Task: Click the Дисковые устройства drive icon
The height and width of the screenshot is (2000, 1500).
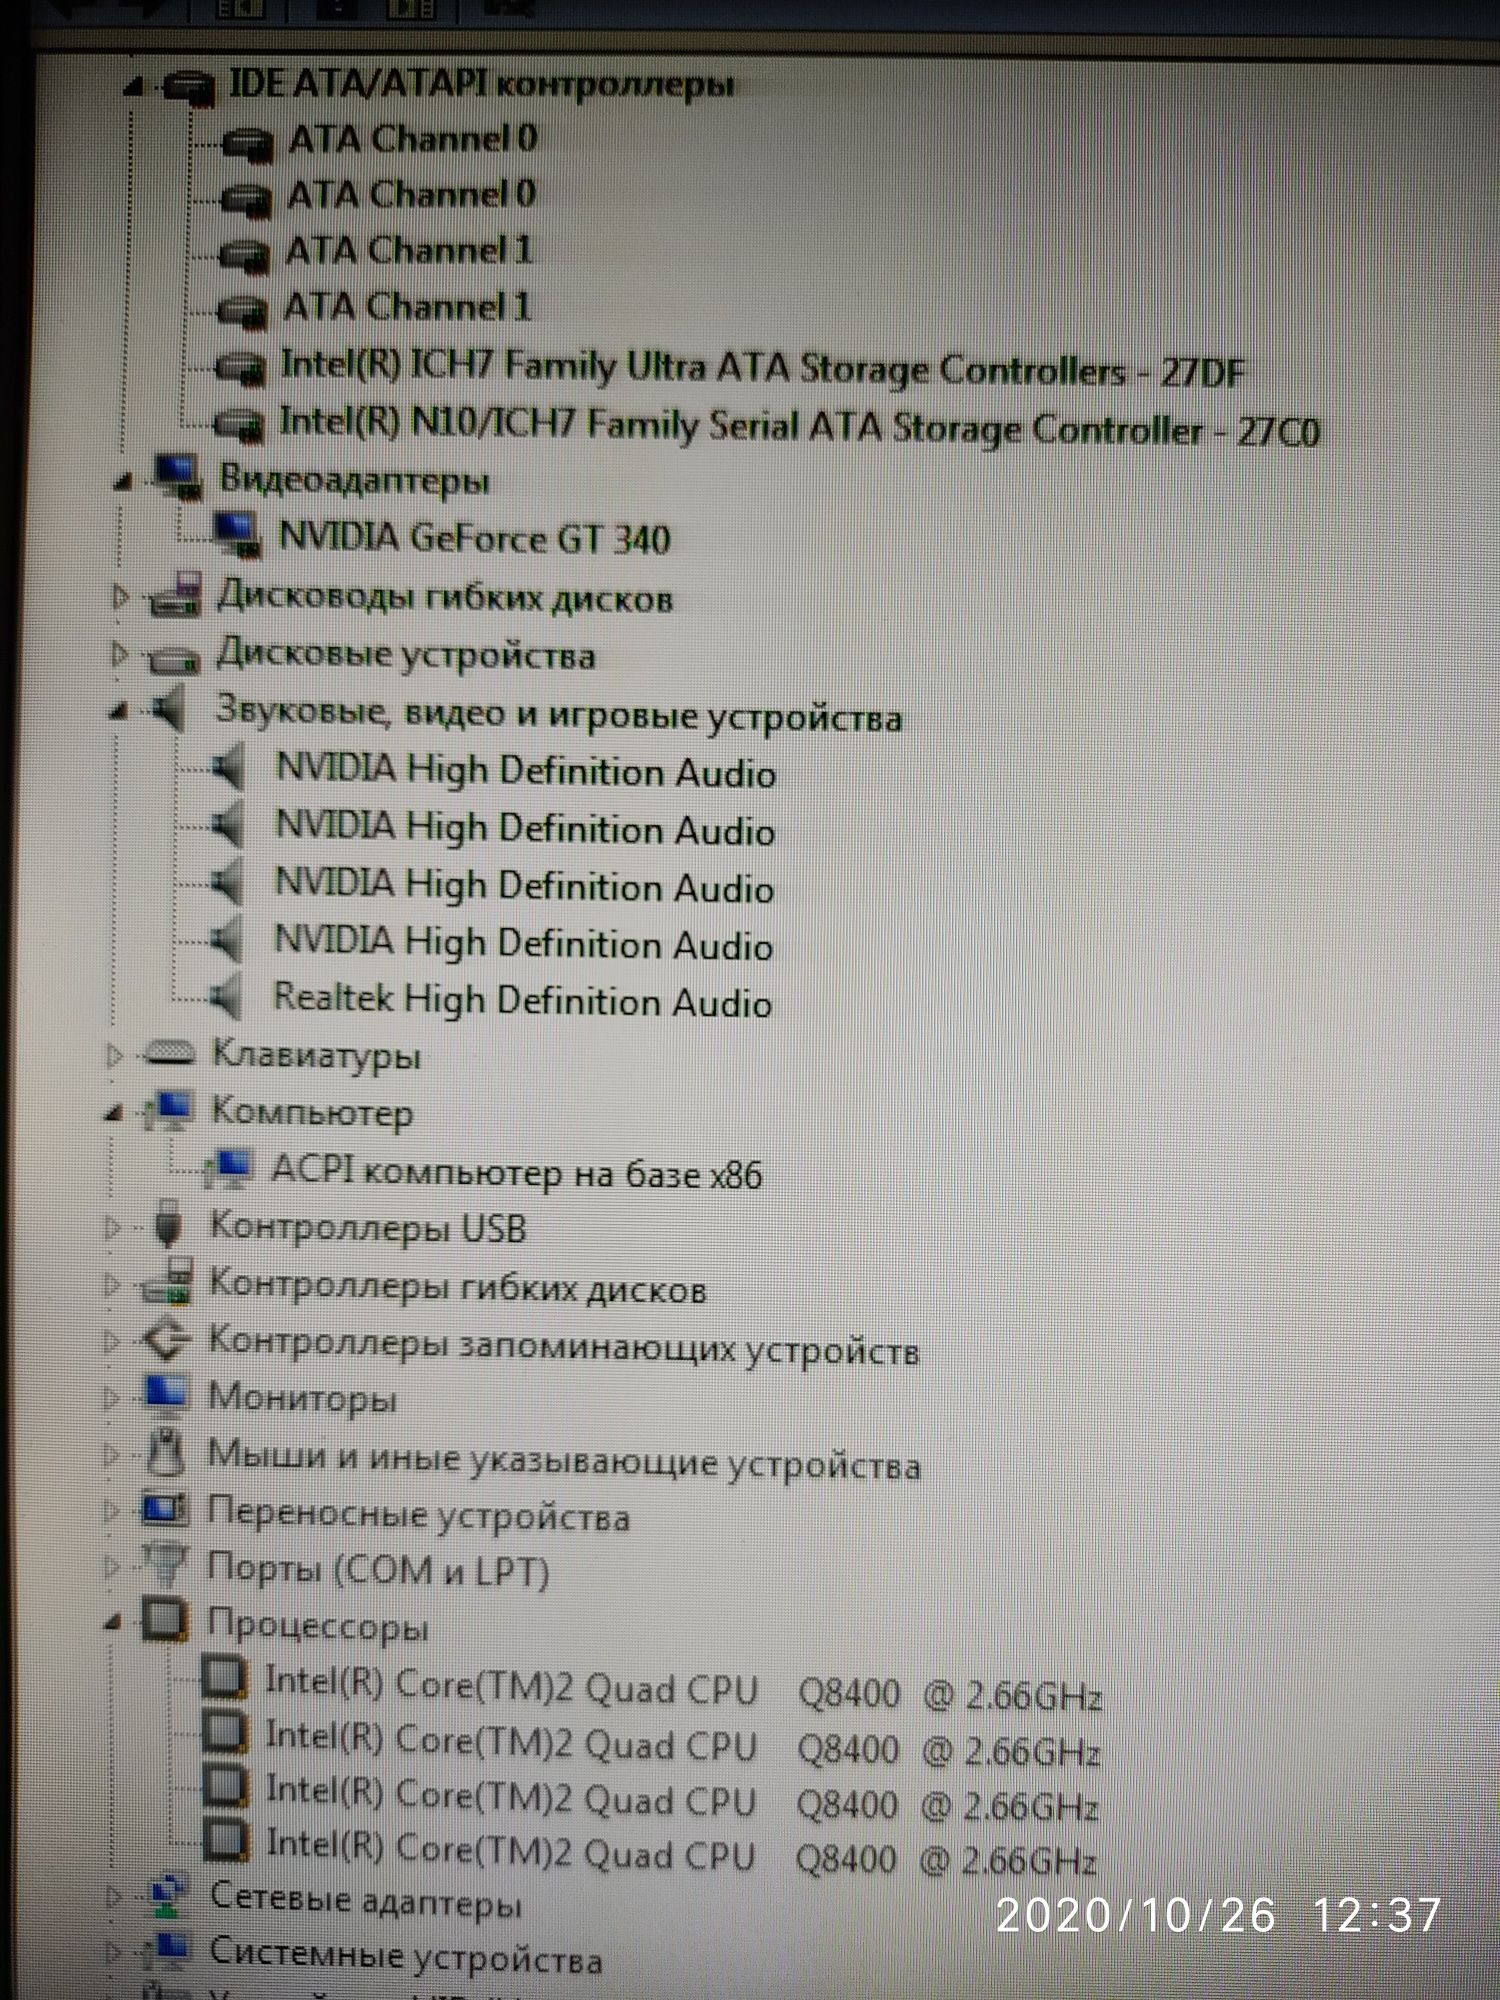Action: pyautogui.click(x=172, y=658)
